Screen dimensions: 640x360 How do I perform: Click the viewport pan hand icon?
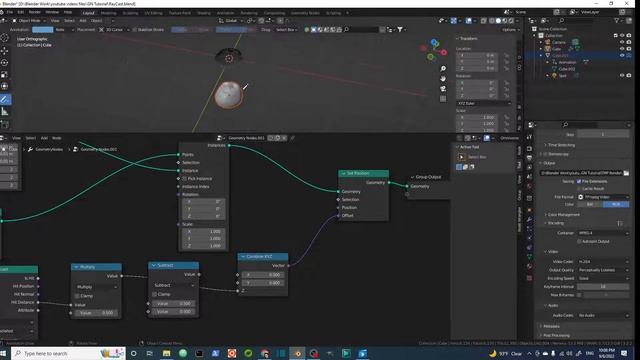coord(443,78)
